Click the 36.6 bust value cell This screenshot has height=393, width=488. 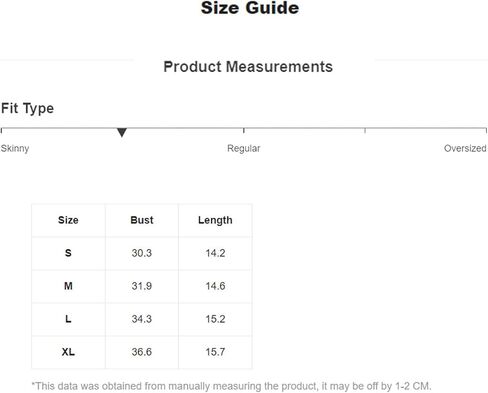click(142, 352)
